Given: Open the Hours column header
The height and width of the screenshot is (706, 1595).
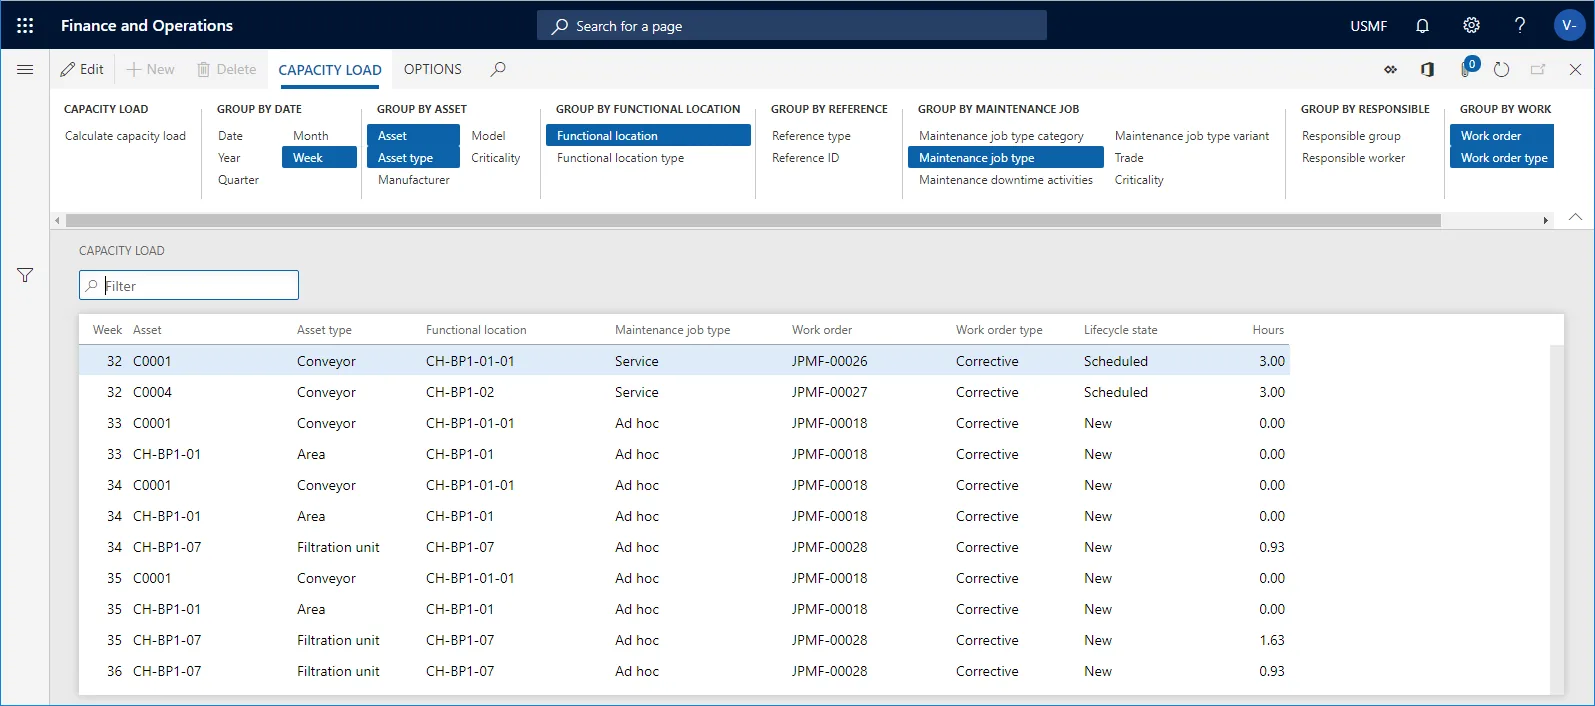Looking at the screenshot, I should coord(1268,330).
